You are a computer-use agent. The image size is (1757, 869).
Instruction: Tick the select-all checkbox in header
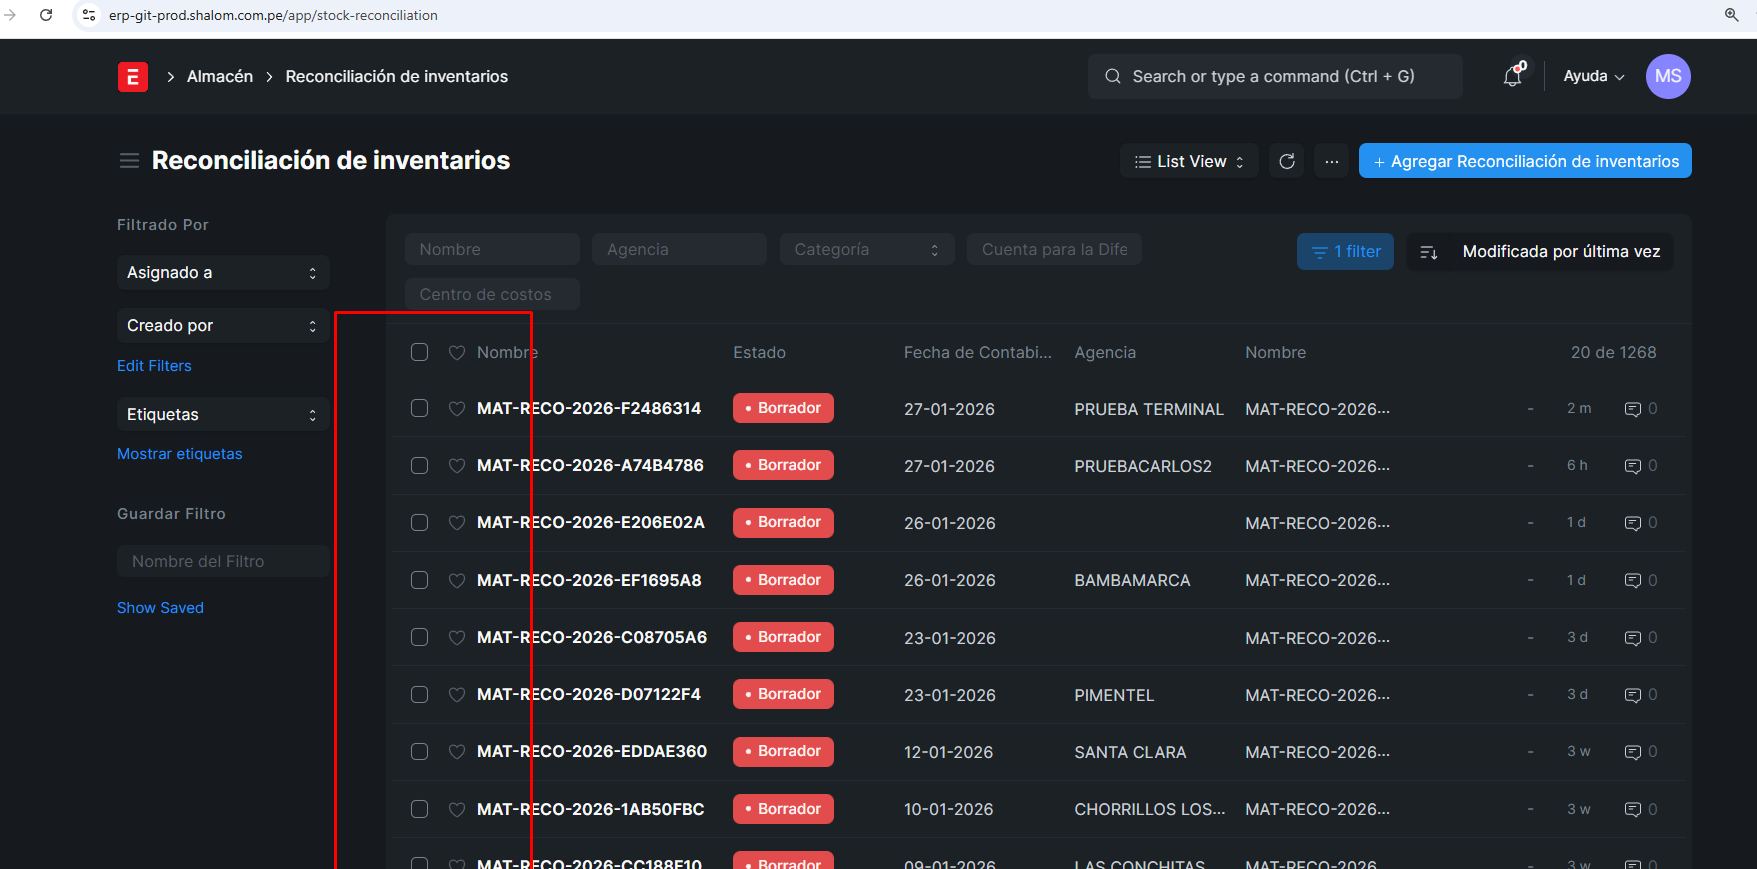click(420, 352)
